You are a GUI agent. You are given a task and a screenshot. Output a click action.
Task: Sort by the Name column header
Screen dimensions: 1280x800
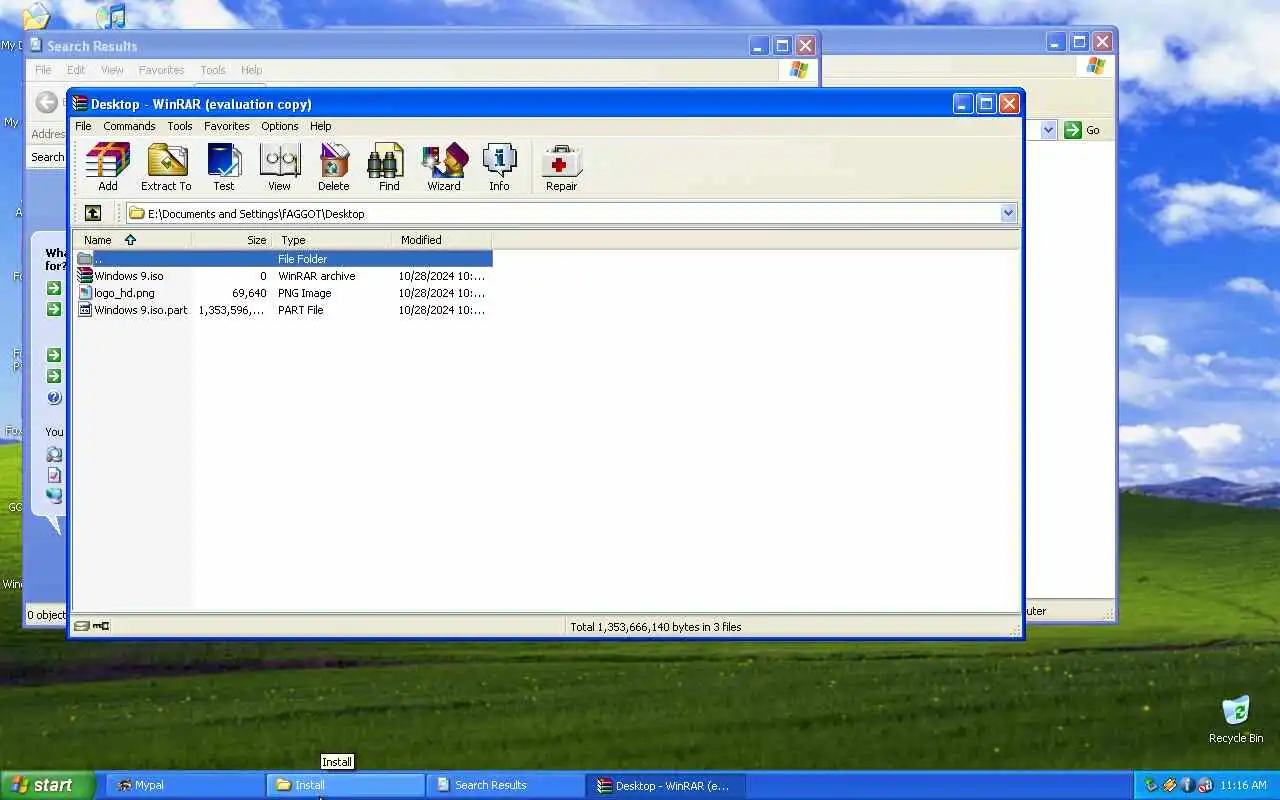pos(133,240)
